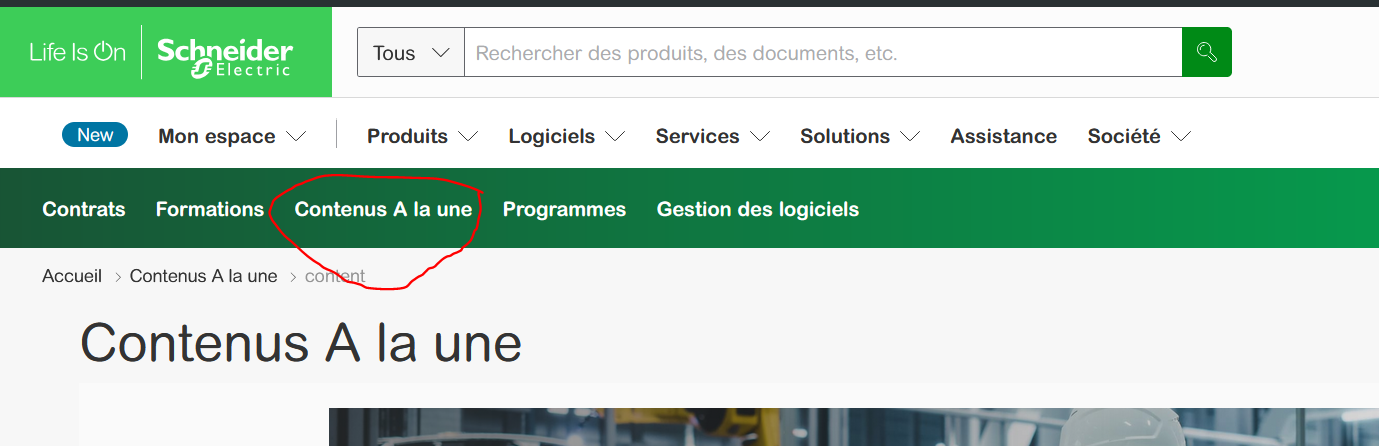Expand the Société menu
This screenshot has height=446, width=1379.
pos(1139,136)
